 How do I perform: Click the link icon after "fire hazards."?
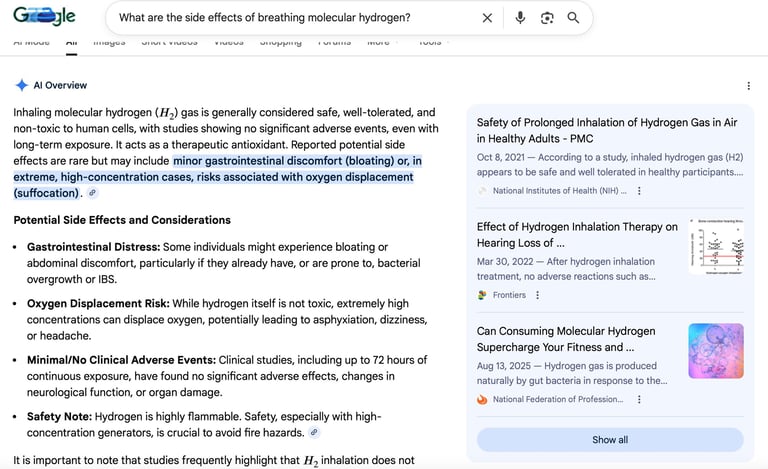pos(314,432)
